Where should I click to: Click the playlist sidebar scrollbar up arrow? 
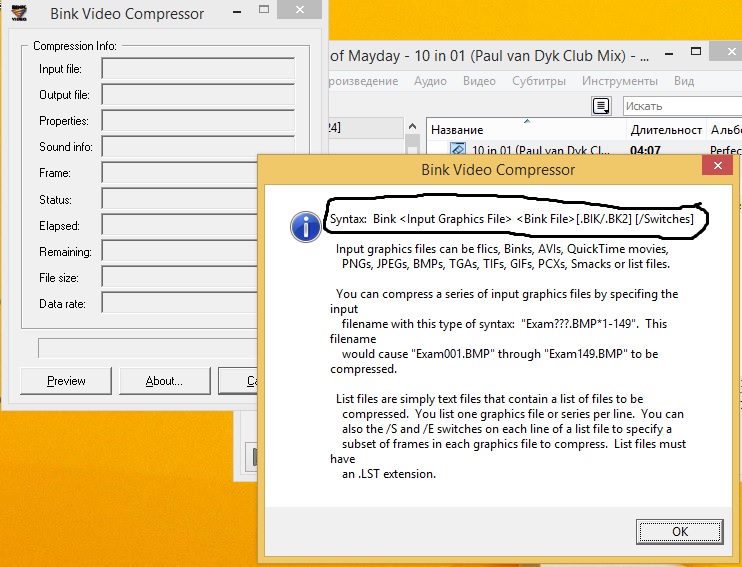(x=412, y=126)
